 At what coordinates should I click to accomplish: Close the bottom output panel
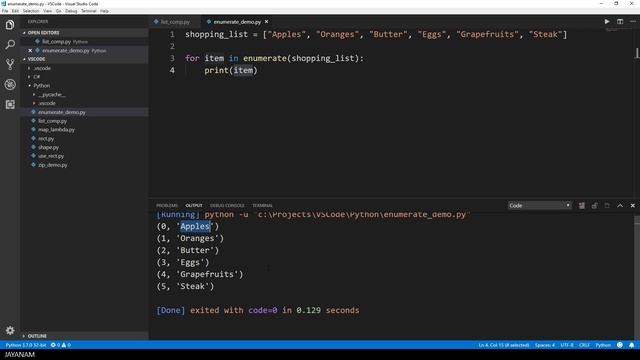tap(633, 206)
